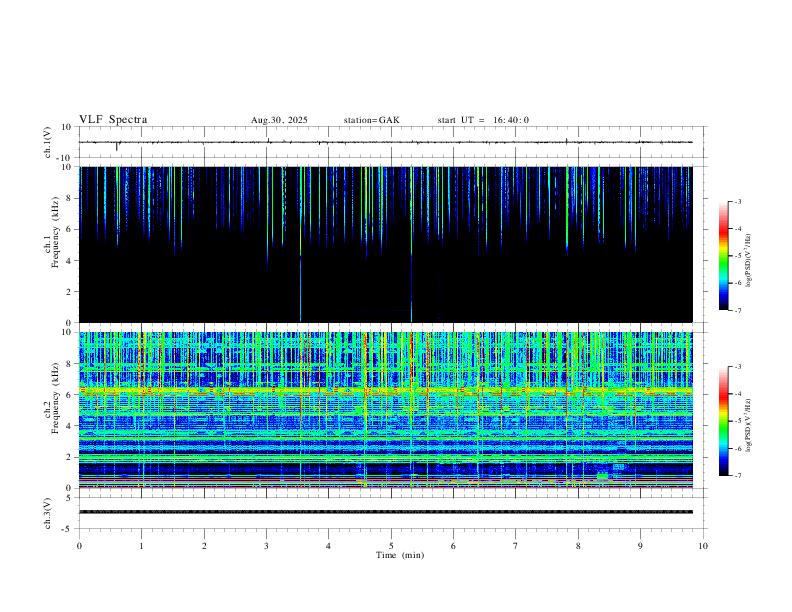792x612 pixels.
Task: Click the time tick label "1" on the x-axis
Action: tap(141, 546)
